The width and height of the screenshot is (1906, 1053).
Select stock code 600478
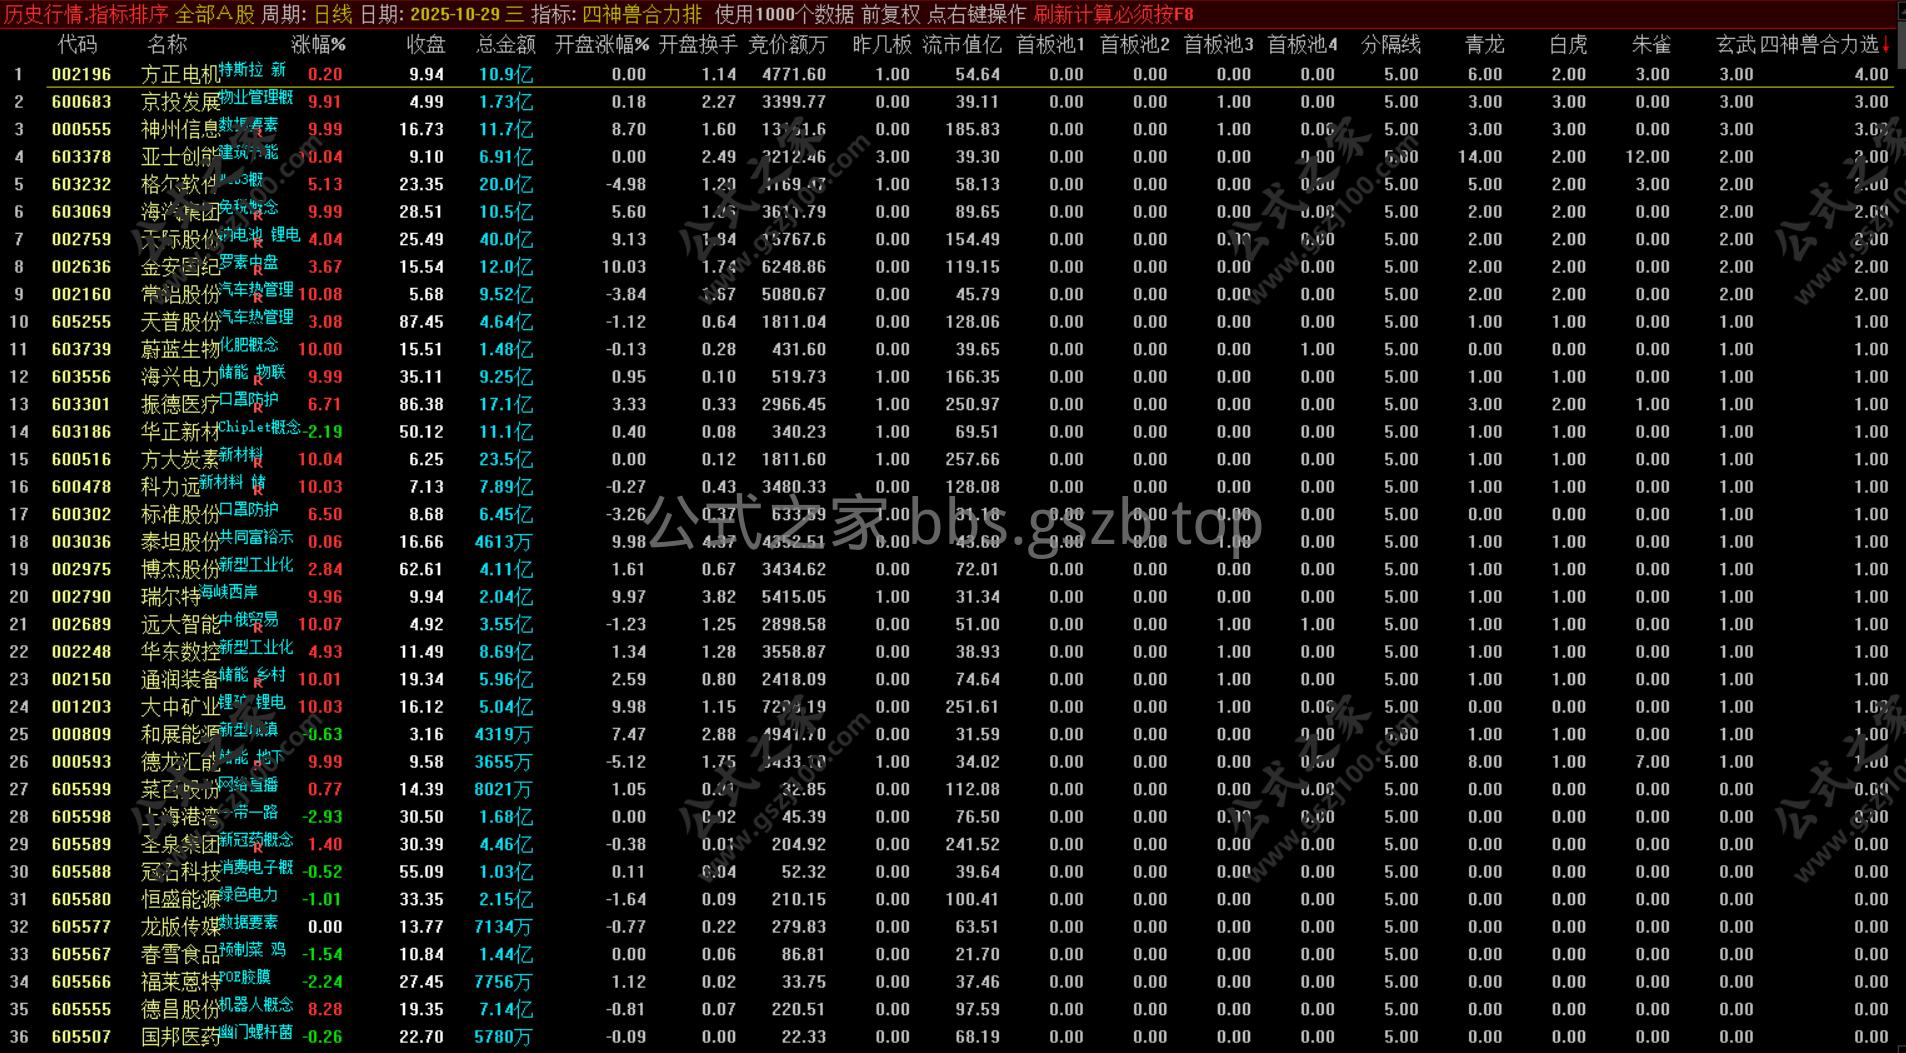tap(81, 487)
